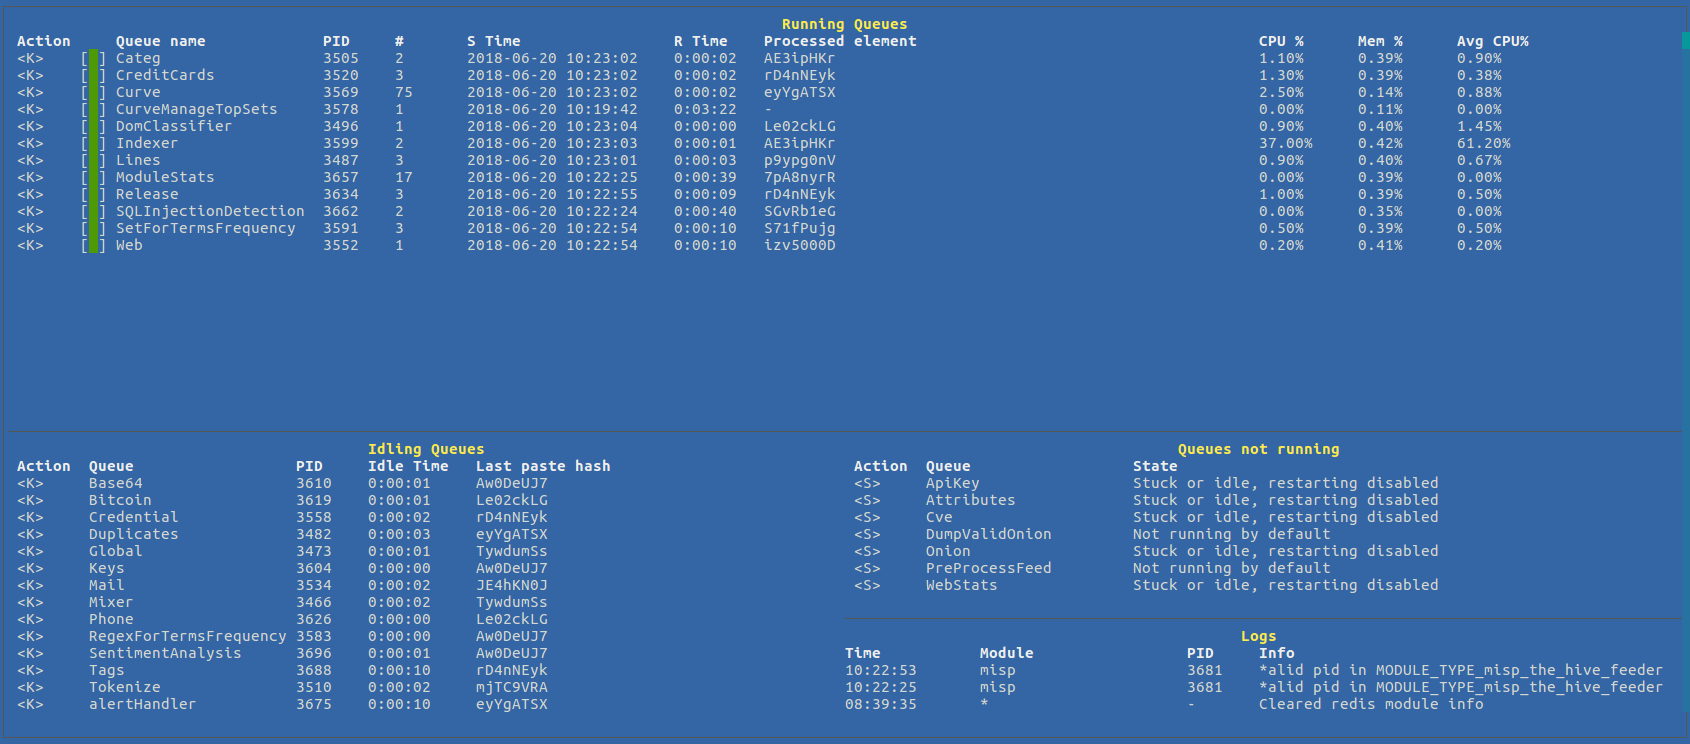Start the DumpValidOnion queue via <S>

pyautogui.click(x=867, y=534)
